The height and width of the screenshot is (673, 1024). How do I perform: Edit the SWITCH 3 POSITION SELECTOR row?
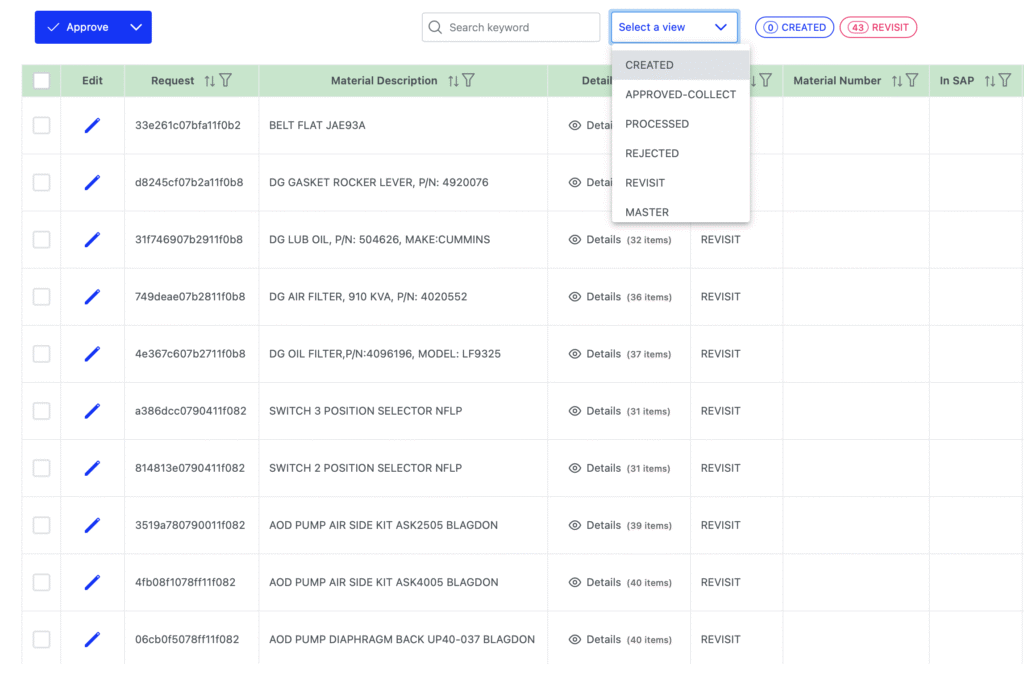92,411
